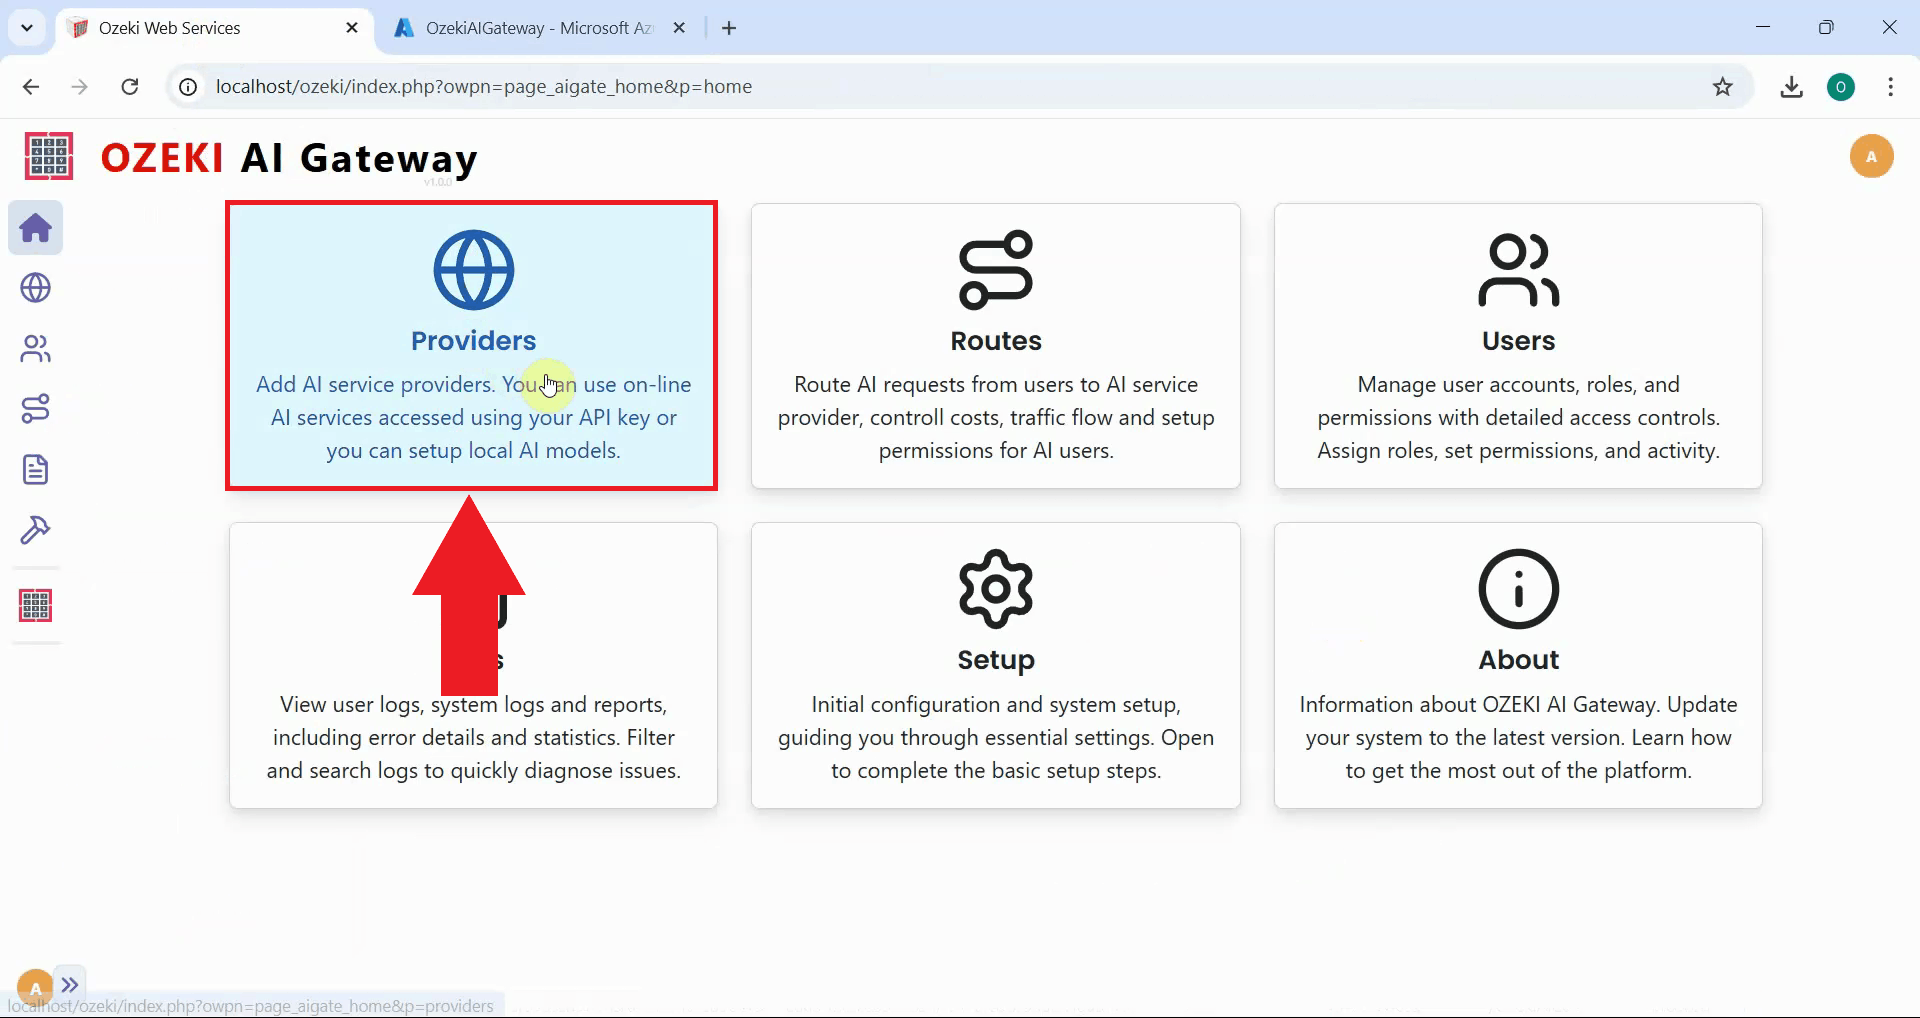Viewport: 1920px width, 1018px height.
Task: Open Users via the people sidebar icon
Action: pyautogui.click(x=35, y=348)
